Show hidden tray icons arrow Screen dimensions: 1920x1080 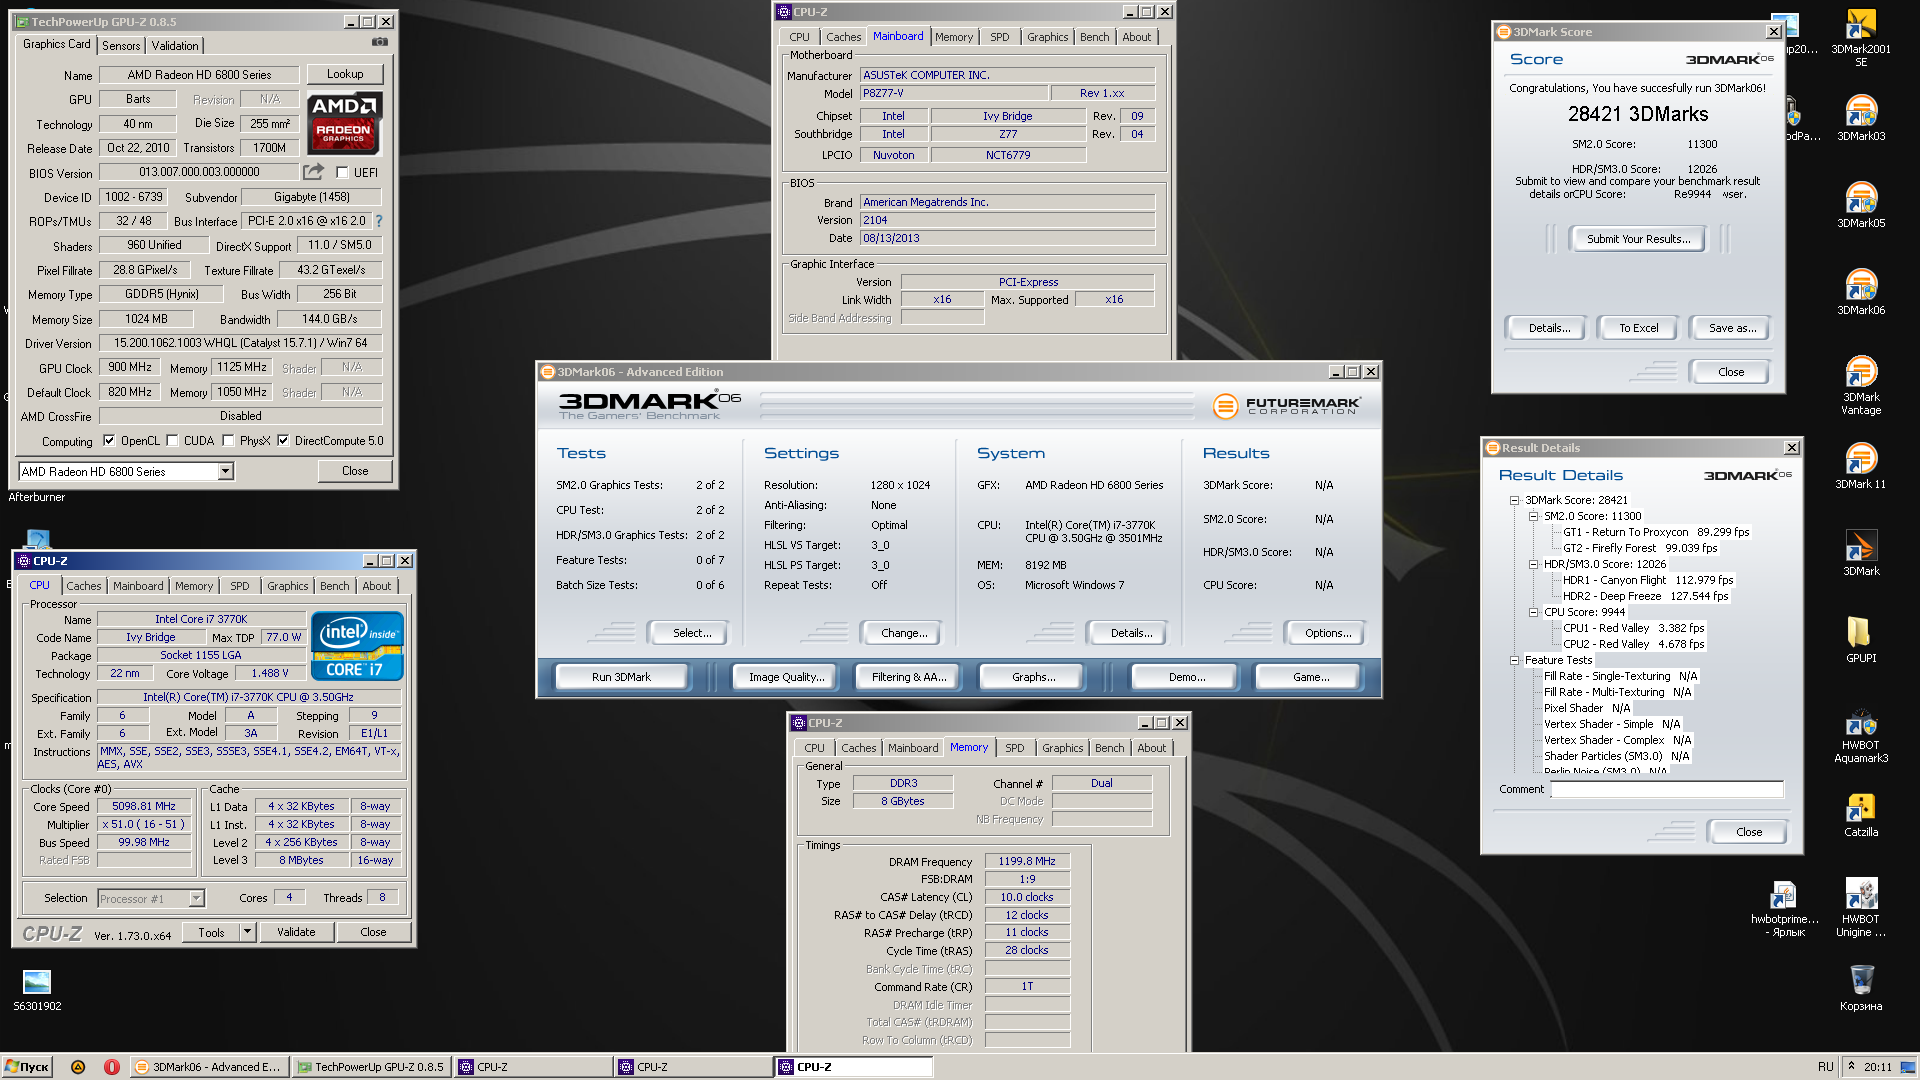click(1851, 1066)
